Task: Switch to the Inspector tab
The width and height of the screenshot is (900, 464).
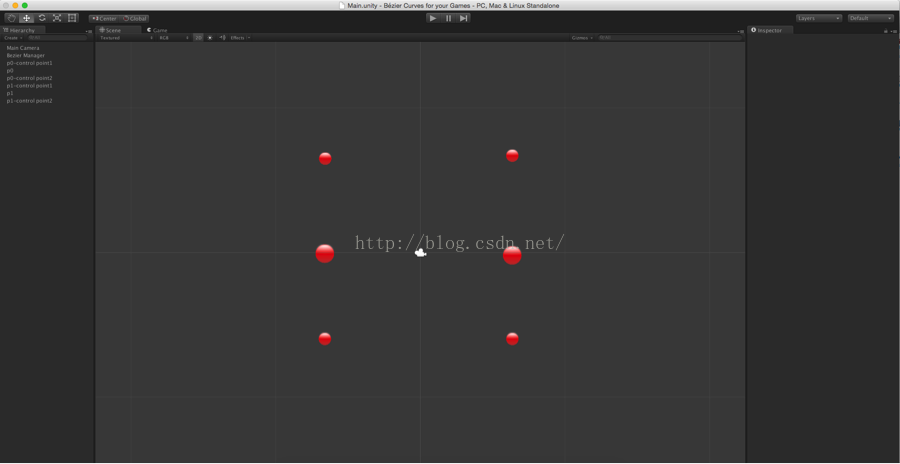Action: point(770,30)
